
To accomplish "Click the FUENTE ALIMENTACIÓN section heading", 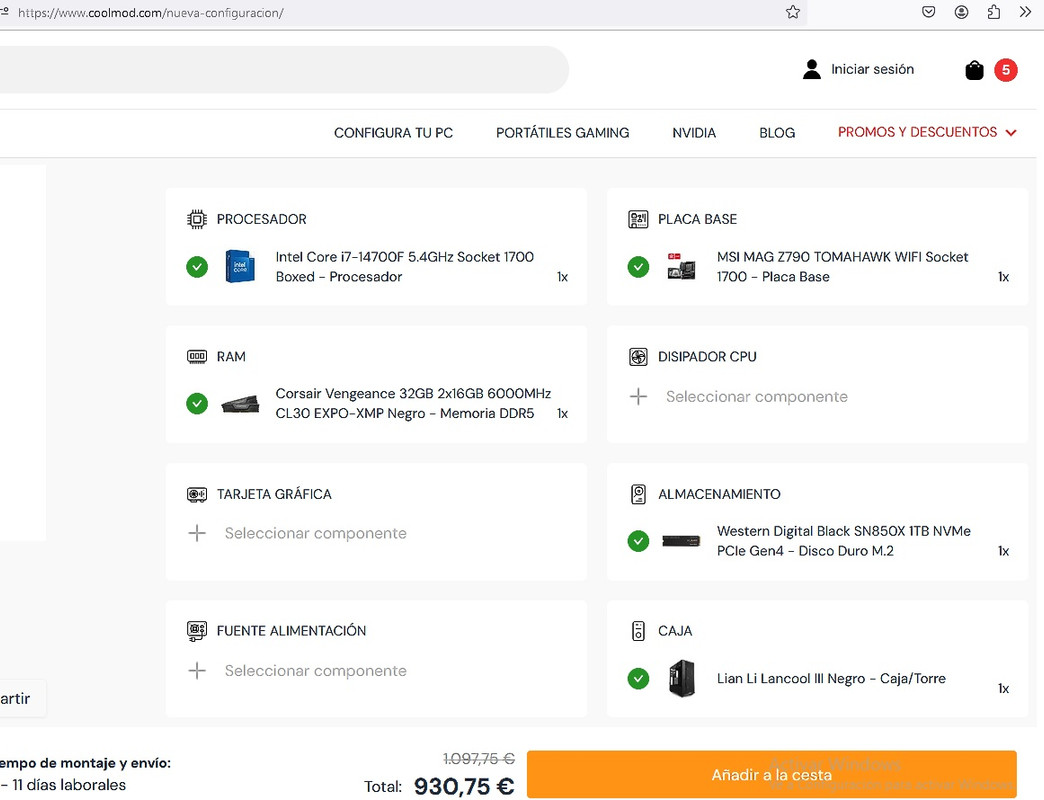I will tap(292, 631).
